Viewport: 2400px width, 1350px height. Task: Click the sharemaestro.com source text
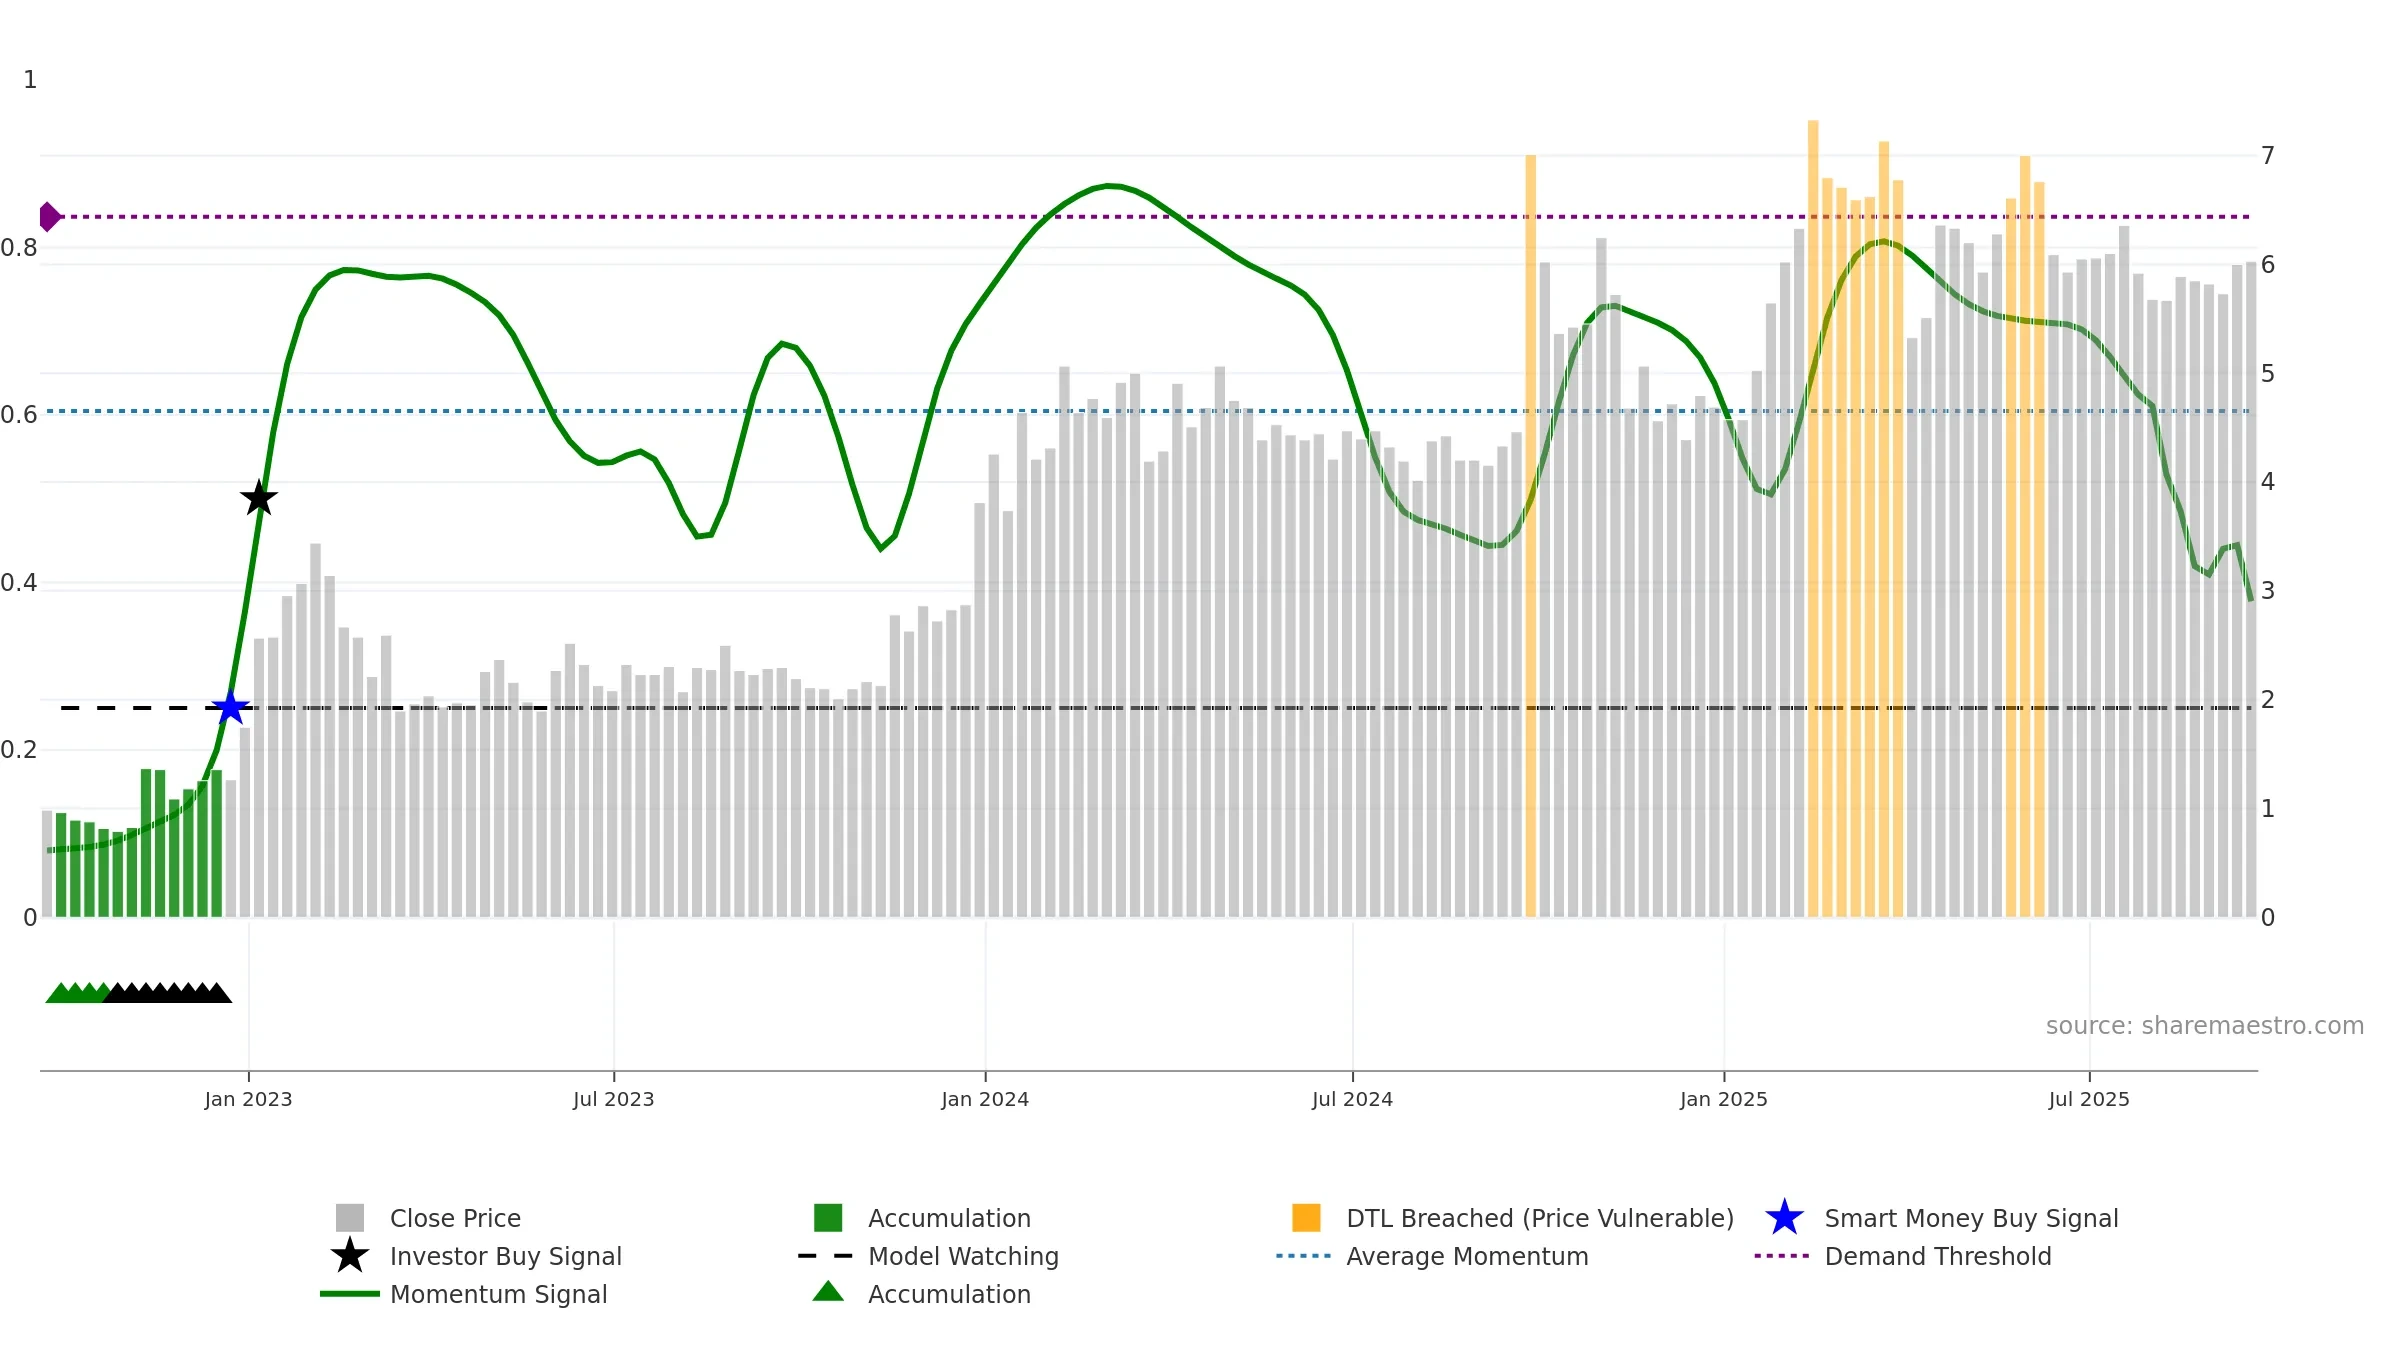2205,1026
